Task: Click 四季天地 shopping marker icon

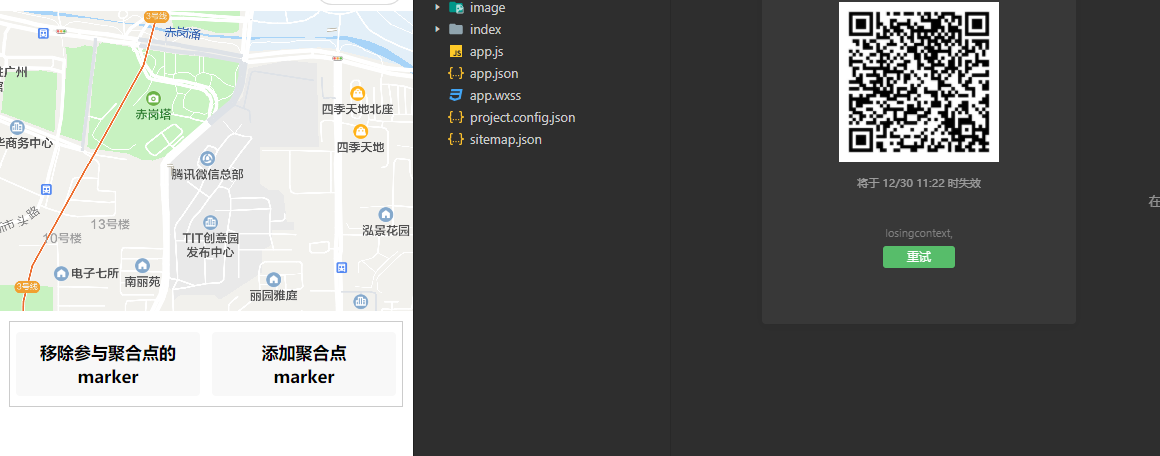Action: point(360,132)
